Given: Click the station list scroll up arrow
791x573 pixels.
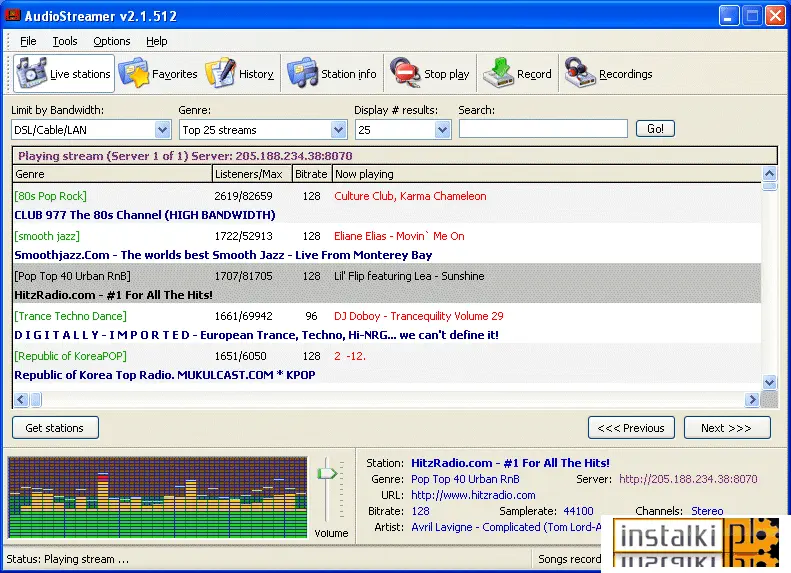Looking at the screenshot, I should click(x=769, y=174).
